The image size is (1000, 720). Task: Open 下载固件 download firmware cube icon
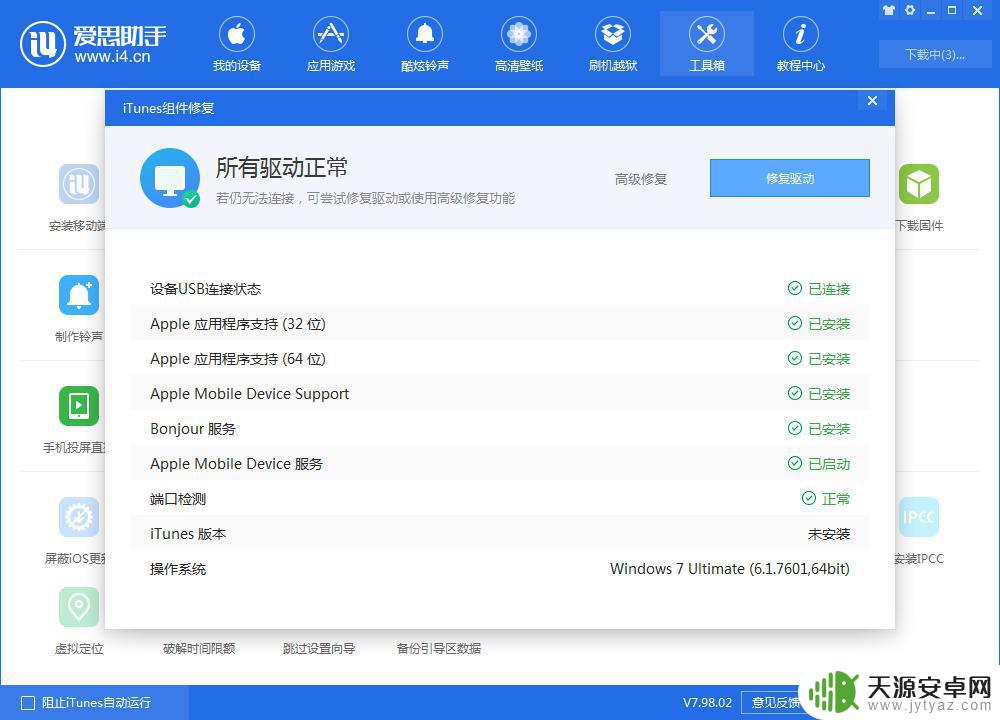coord(919,184)
